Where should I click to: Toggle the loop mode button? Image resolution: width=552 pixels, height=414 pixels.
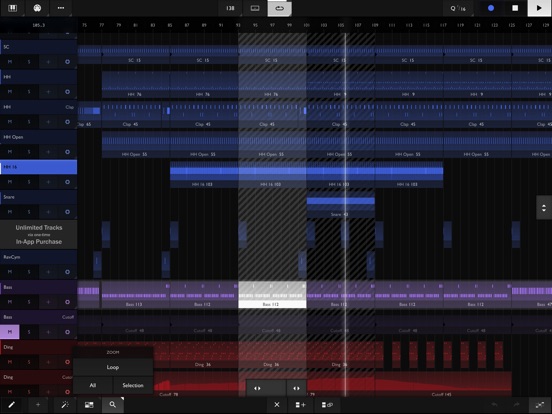pos(280,8)
